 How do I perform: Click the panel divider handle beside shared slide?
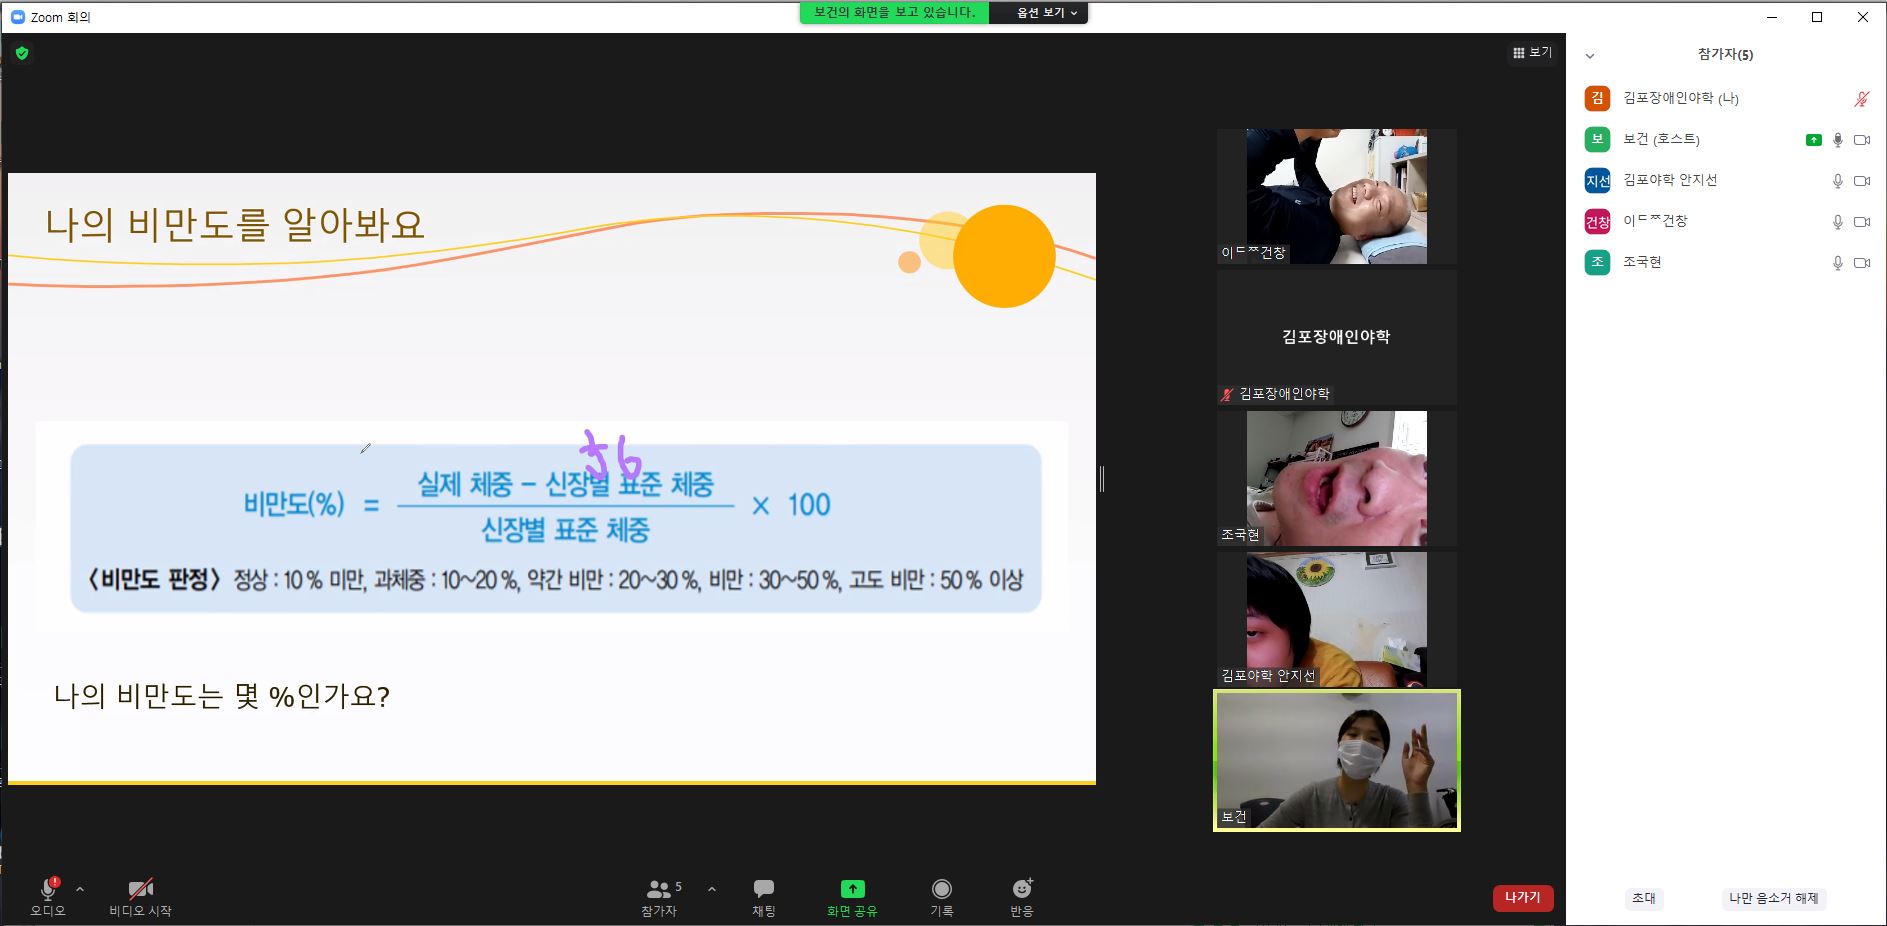tap(1102, 479)
